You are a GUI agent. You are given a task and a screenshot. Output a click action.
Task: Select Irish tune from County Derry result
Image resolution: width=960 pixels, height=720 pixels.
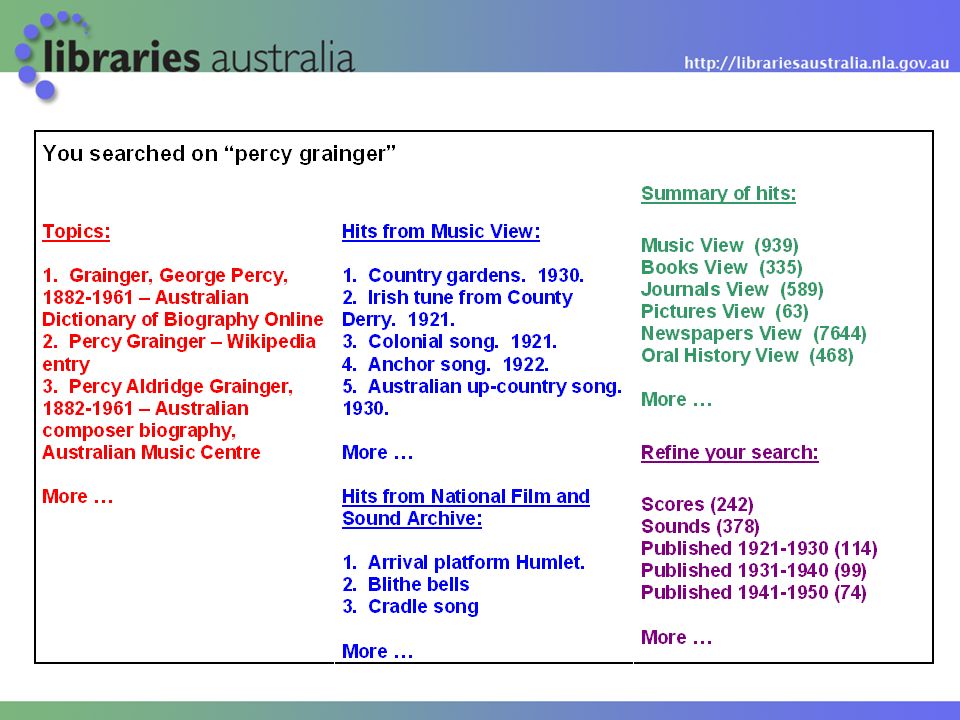point(457,309)
